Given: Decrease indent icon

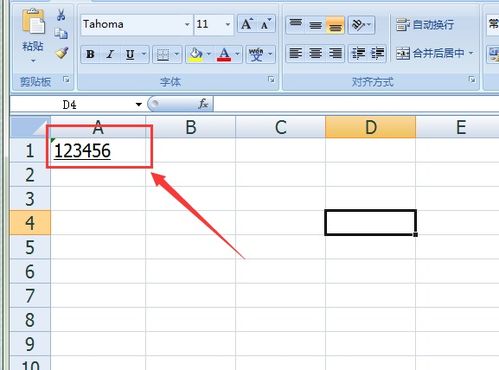Looking at the screenshot, I should click(x=359, y=53).
